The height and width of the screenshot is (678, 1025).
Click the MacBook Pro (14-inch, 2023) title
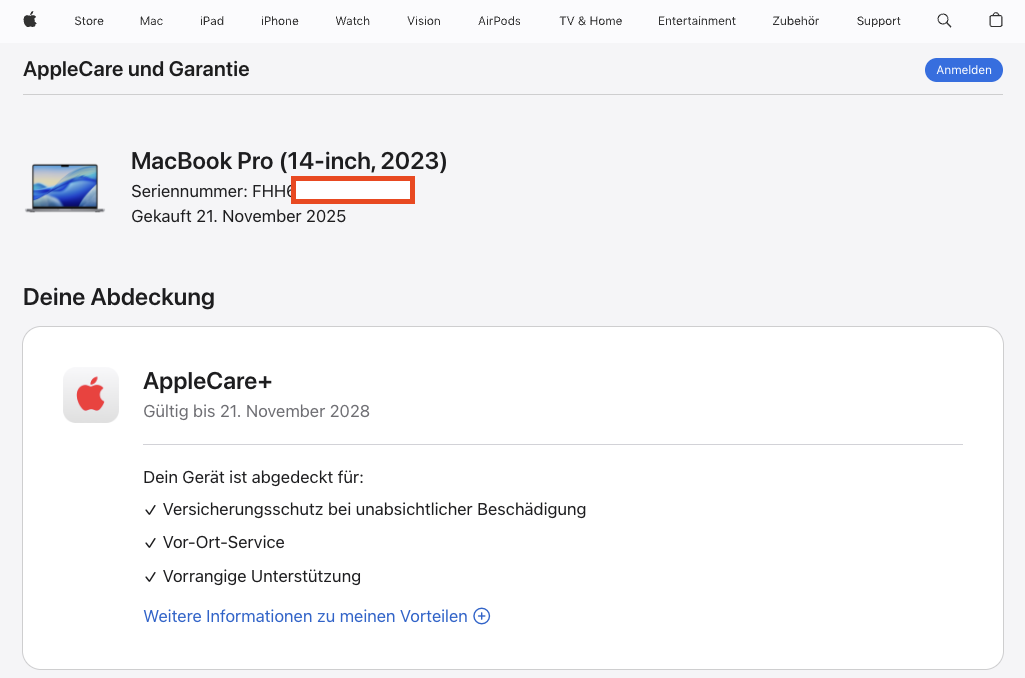pos(289,161)
